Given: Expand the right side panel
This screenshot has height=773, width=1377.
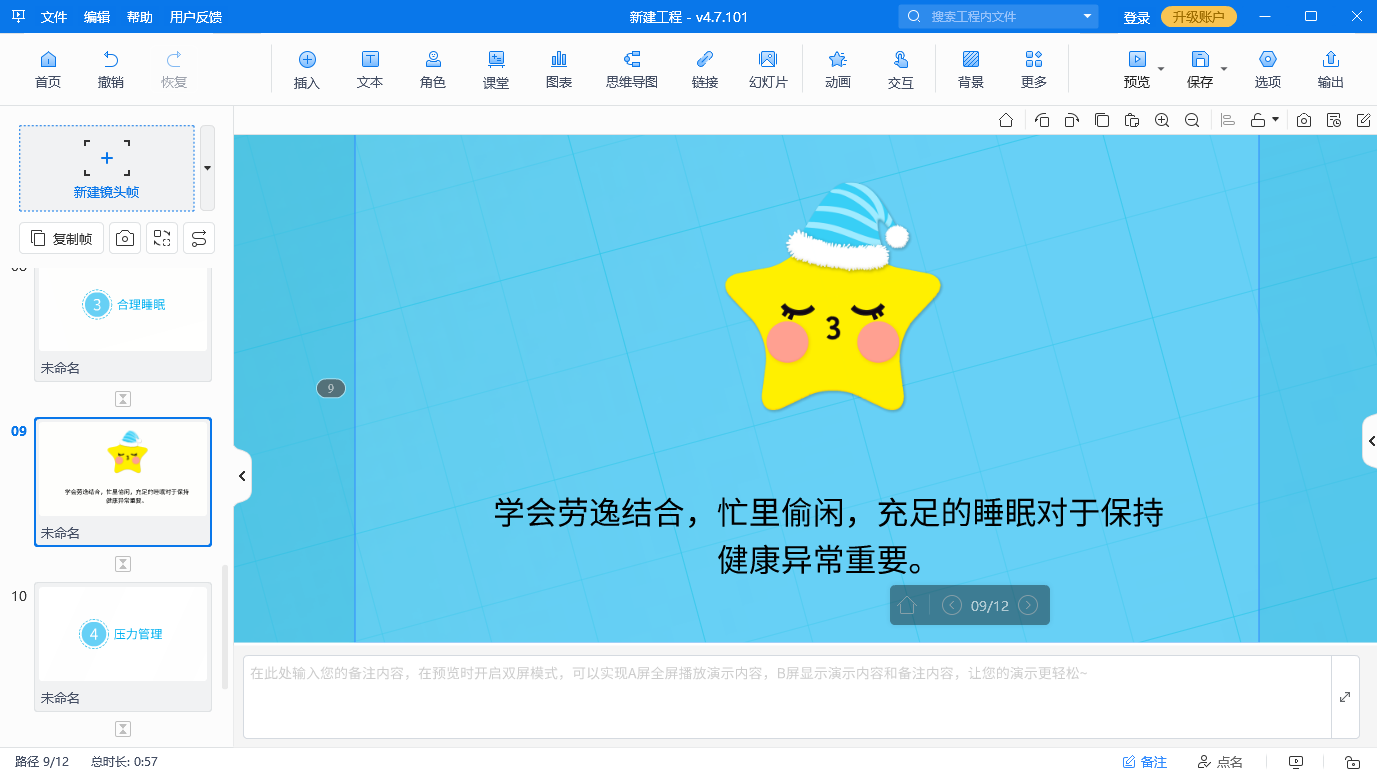Looking at the screenshot, I should coord(1370,441).
